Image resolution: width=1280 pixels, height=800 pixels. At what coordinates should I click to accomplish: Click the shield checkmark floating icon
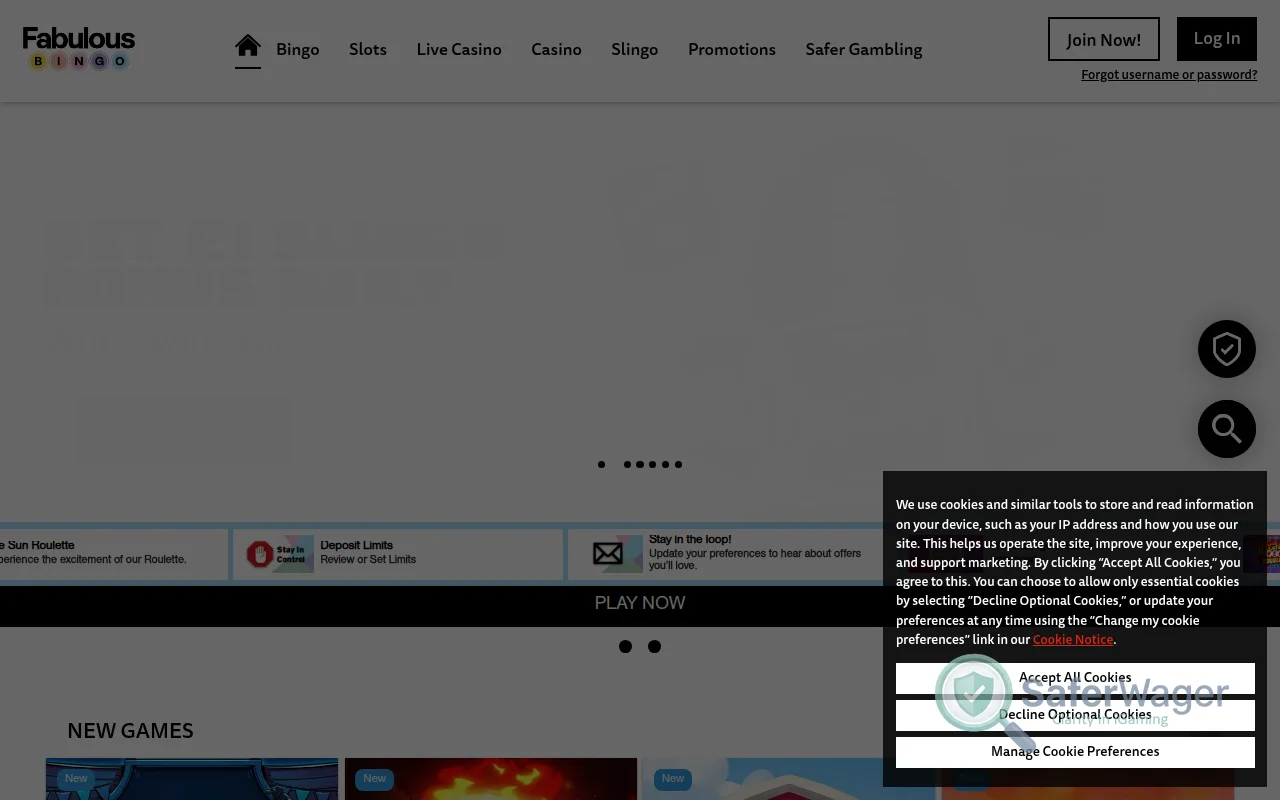(x=1226, y=348)
